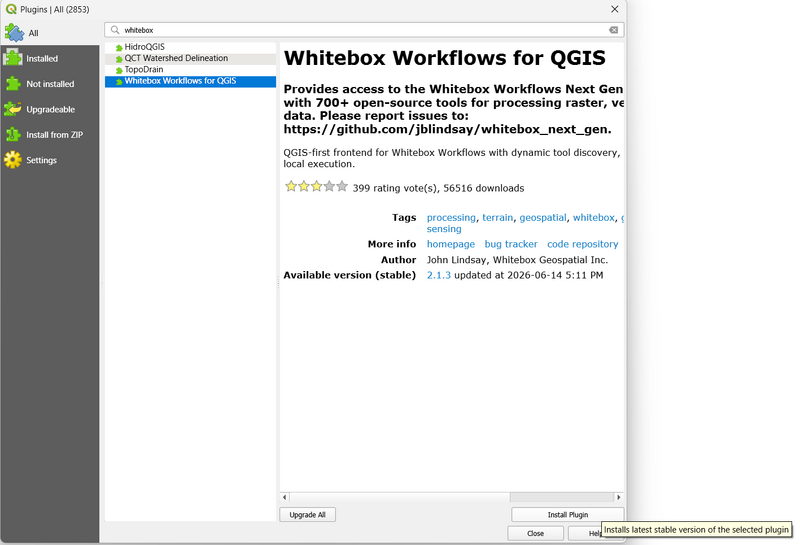Select TopoDrain in the plugin list

(x=190, y=70)
